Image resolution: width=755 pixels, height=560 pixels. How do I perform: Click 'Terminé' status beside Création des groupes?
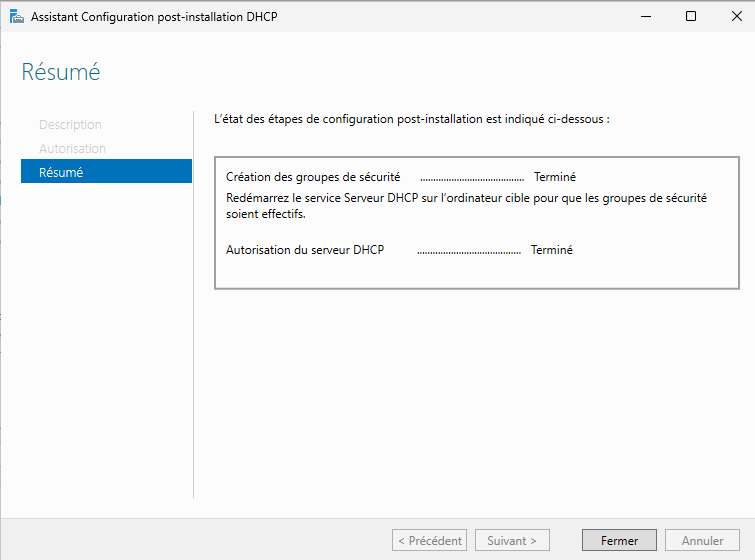tap(555, 177)
